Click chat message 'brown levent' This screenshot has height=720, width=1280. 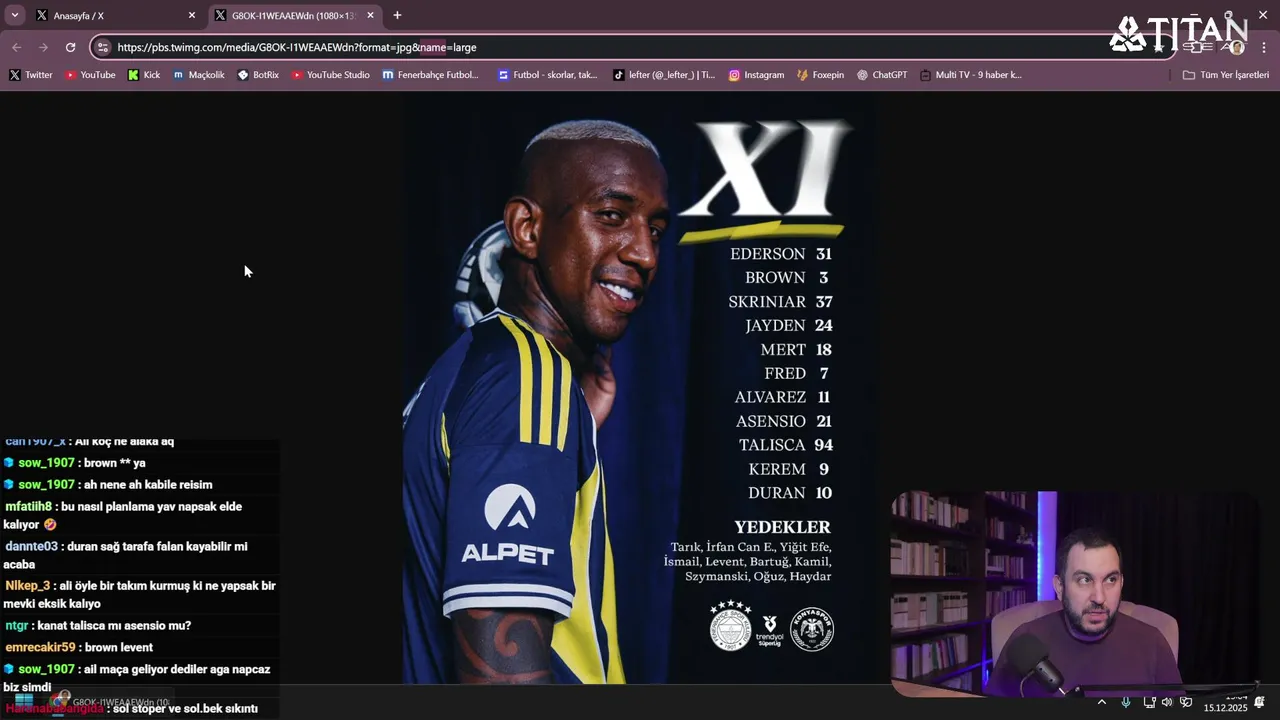tap(118, 647)
